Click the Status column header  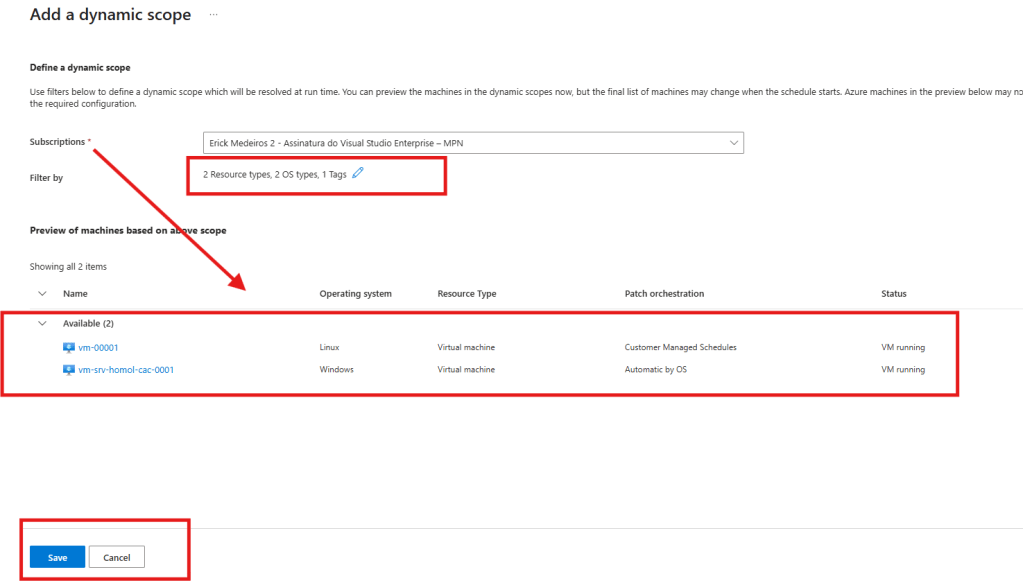[x=893, y=294]
